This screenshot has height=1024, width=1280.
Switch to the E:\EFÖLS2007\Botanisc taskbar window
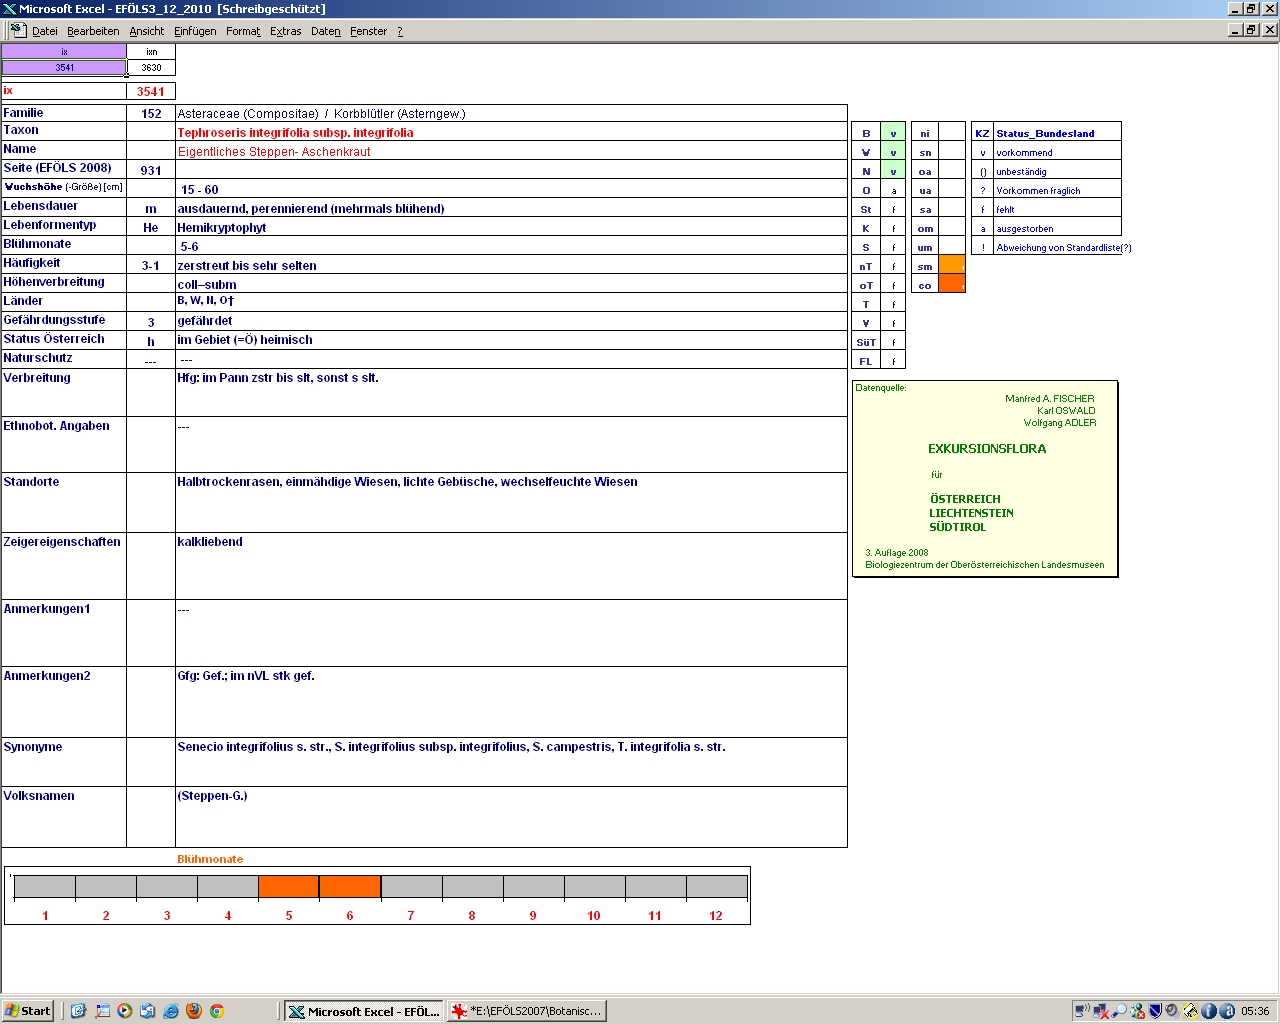526,1011
